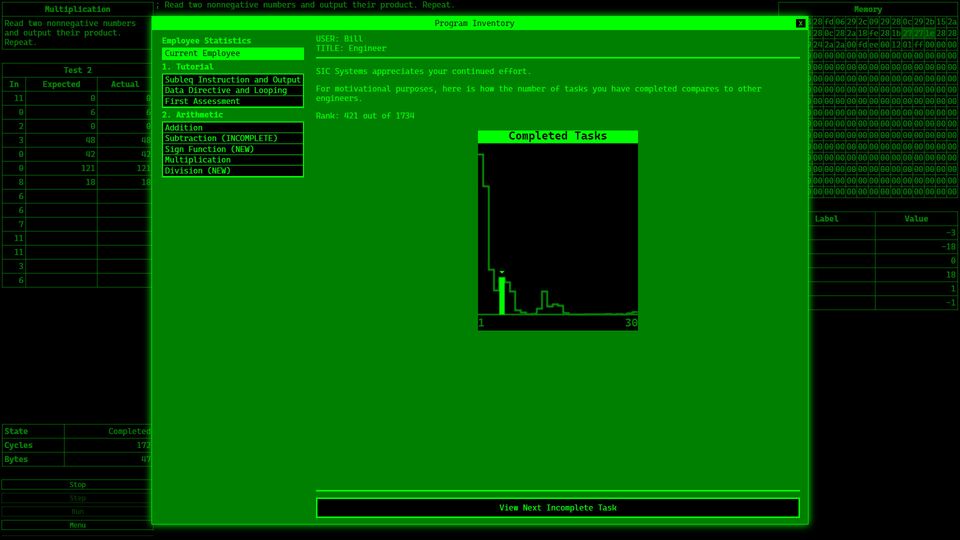Click the Test 2 table header
This screenshot has width=960, height=540.
(77, 70)
